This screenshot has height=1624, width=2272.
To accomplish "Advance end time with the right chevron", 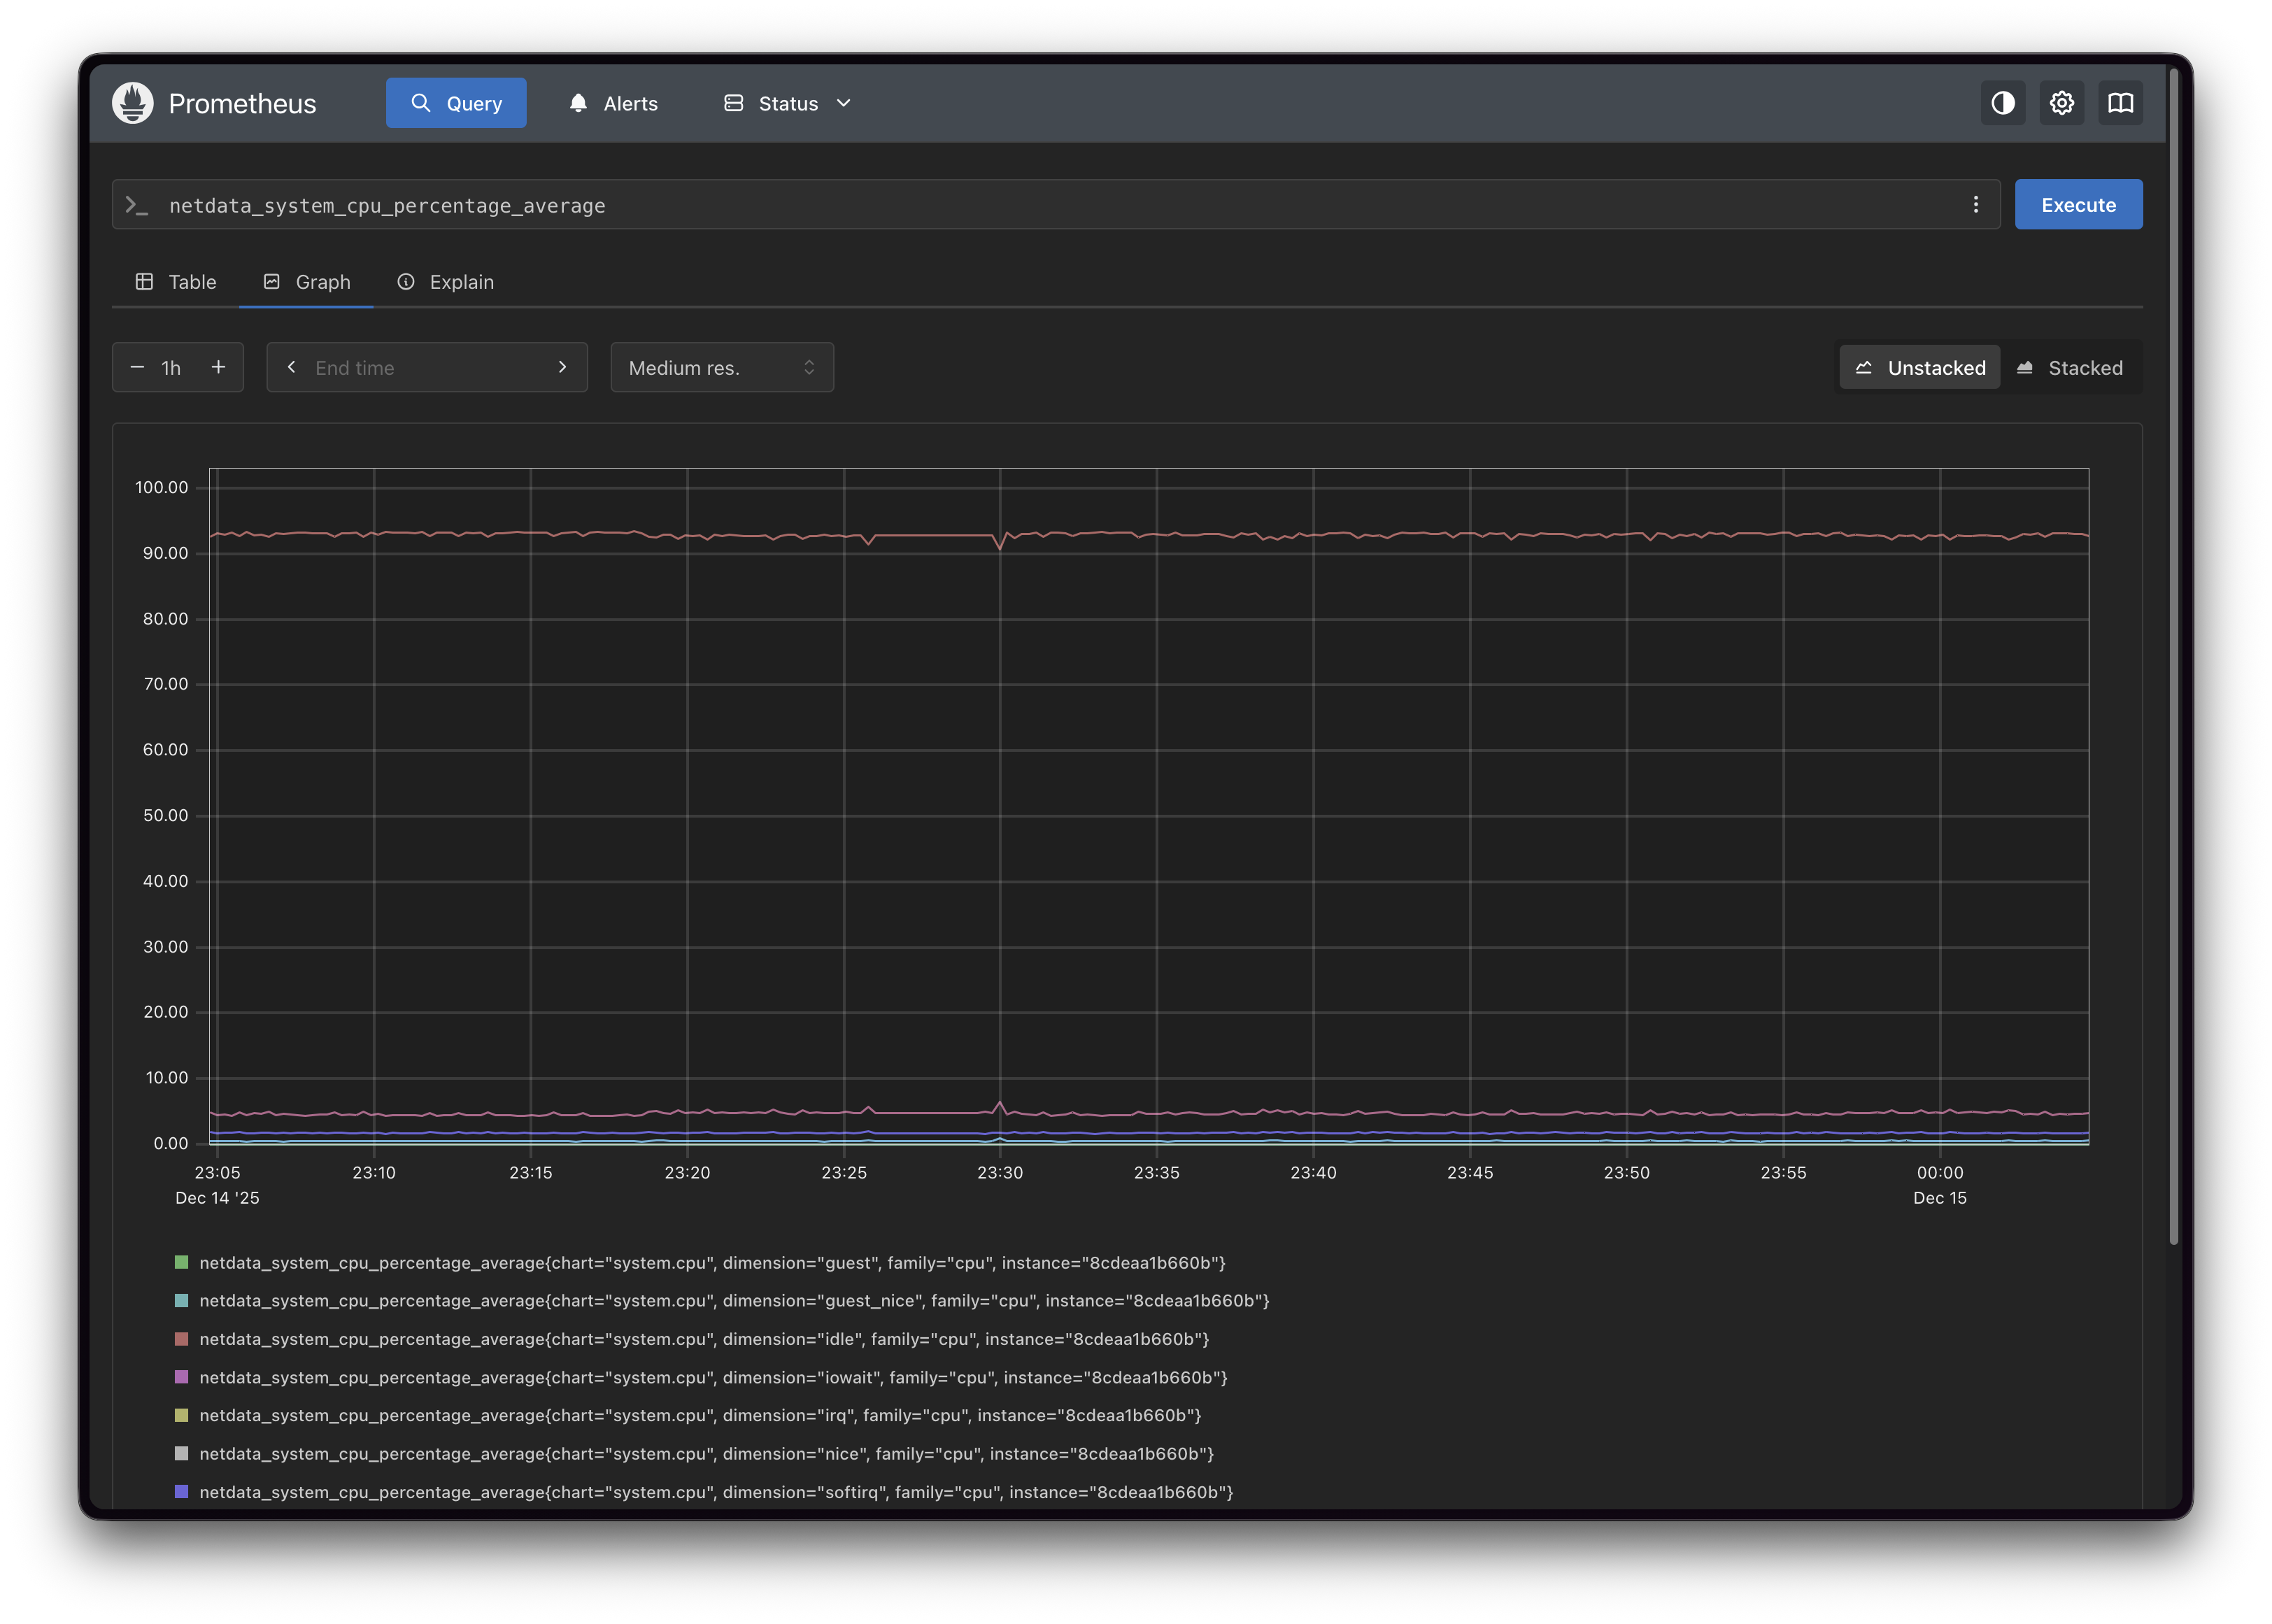I will click(x=563, y=367).
